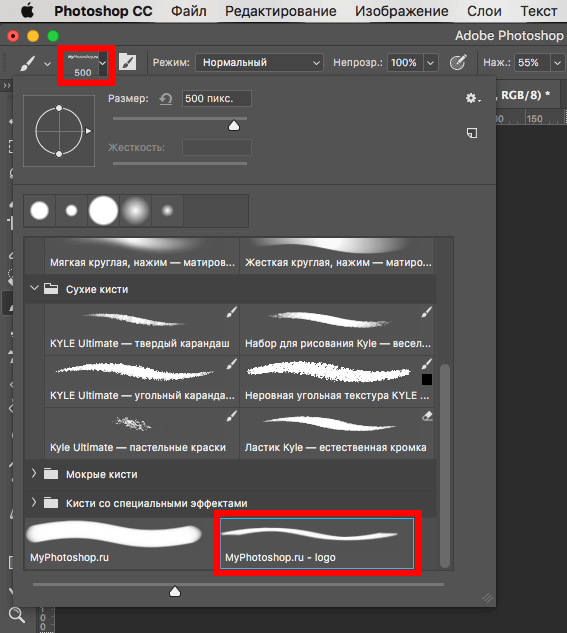Select Неровная угольная текстура KYLE brush
The width and height of the screenshot is (567, 633).
pos(337,381)
